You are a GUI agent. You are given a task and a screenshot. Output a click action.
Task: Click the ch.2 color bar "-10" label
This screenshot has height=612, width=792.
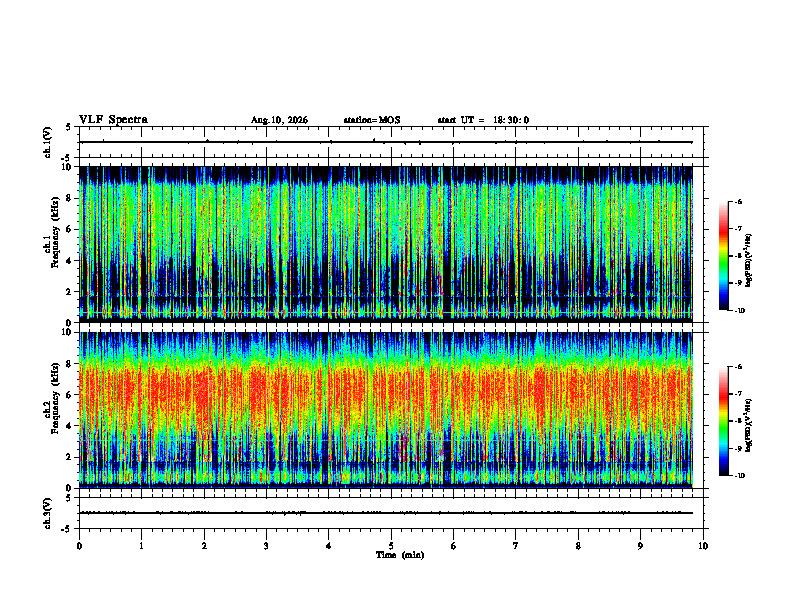tap(739, 476)
